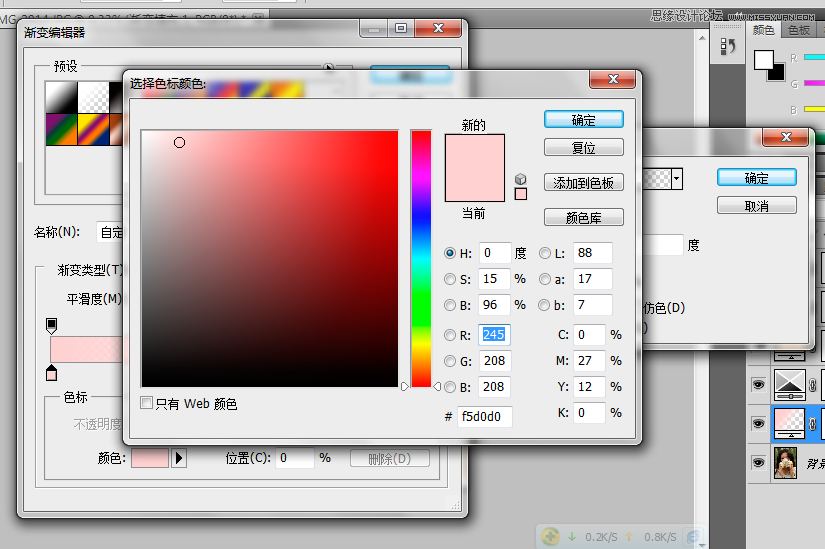The width and height of the screenshot is (825, 549).
Task: Click the L value field showing 88
Action: pos(592,253)
